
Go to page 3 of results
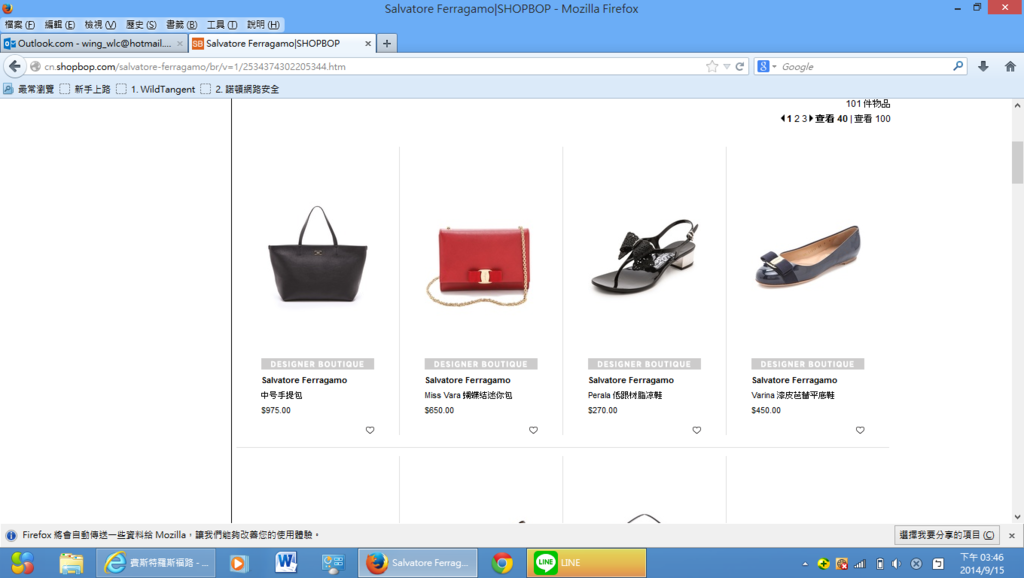(x=804, y=118)
